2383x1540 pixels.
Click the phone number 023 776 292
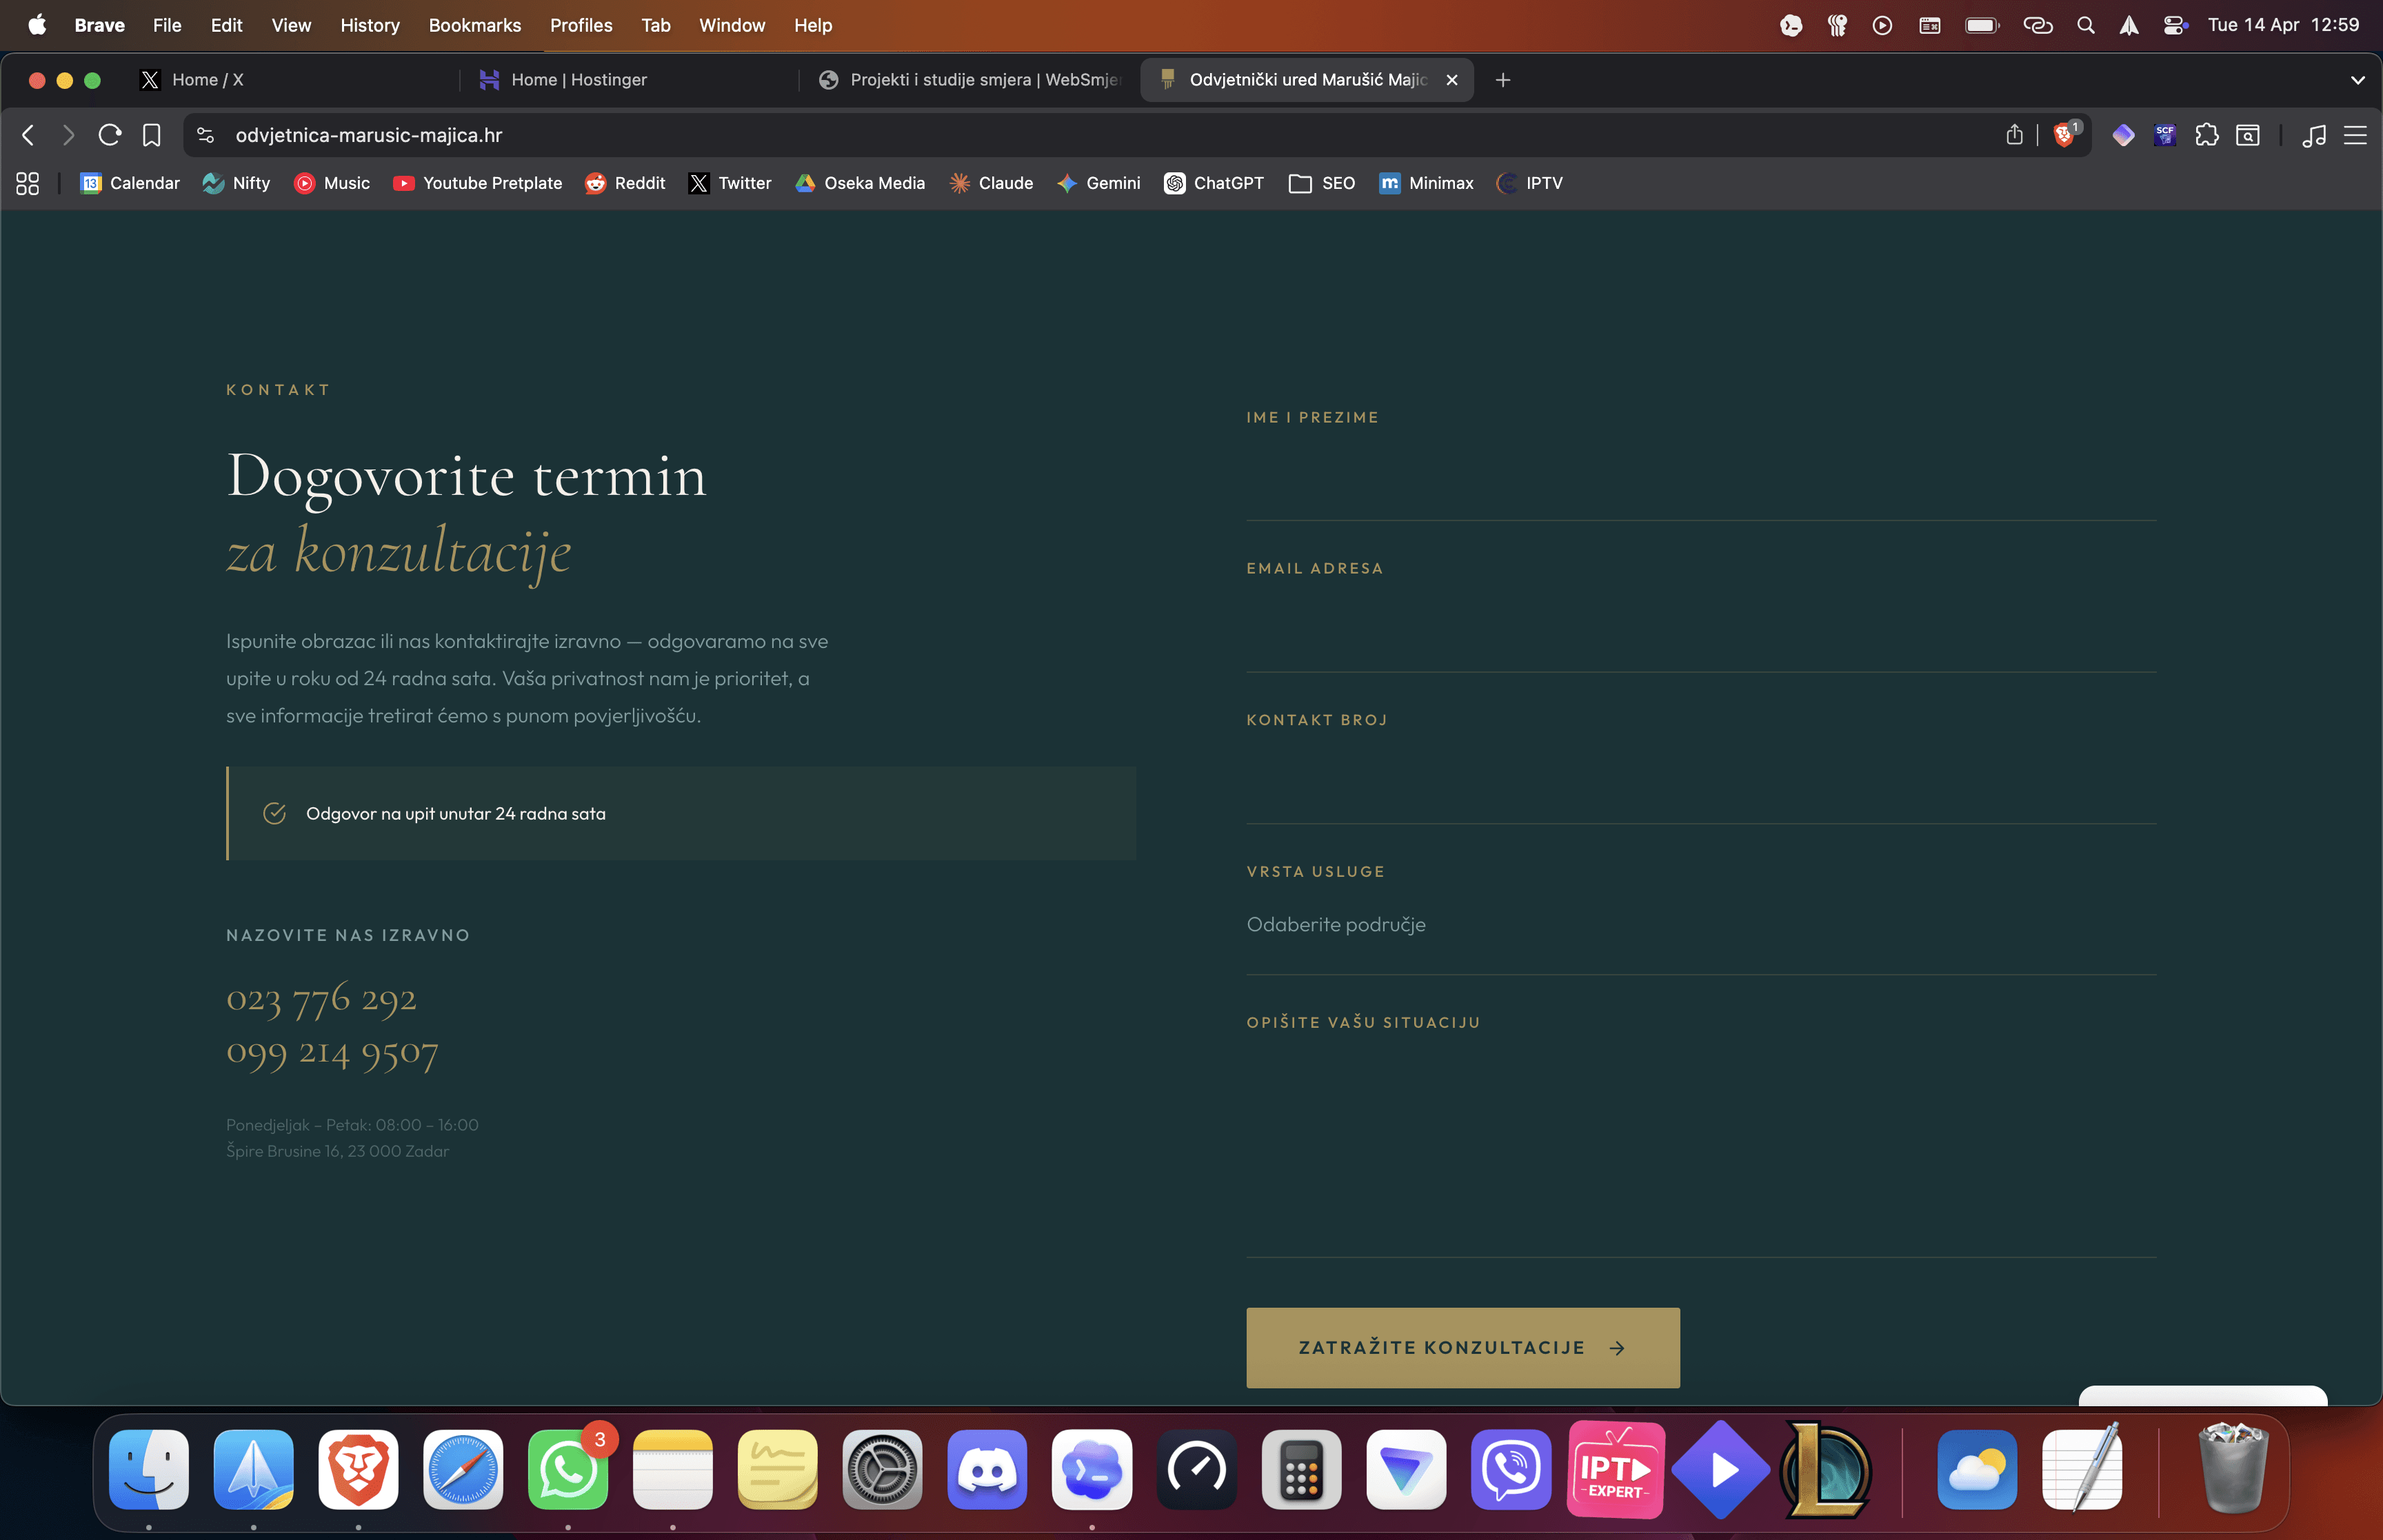pyautogui.click(x=321, y=998)
